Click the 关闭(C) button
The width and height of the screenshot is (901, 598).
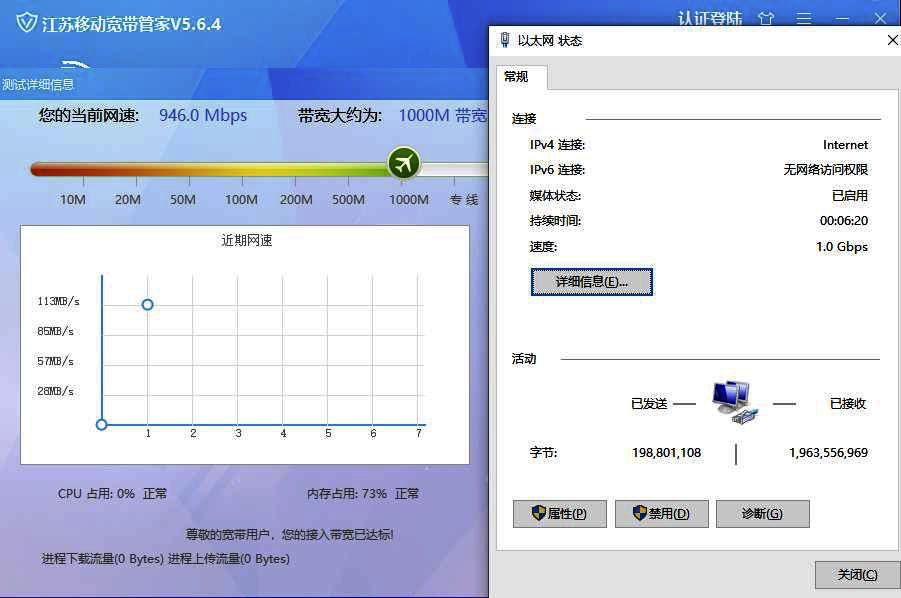point(855,575)
